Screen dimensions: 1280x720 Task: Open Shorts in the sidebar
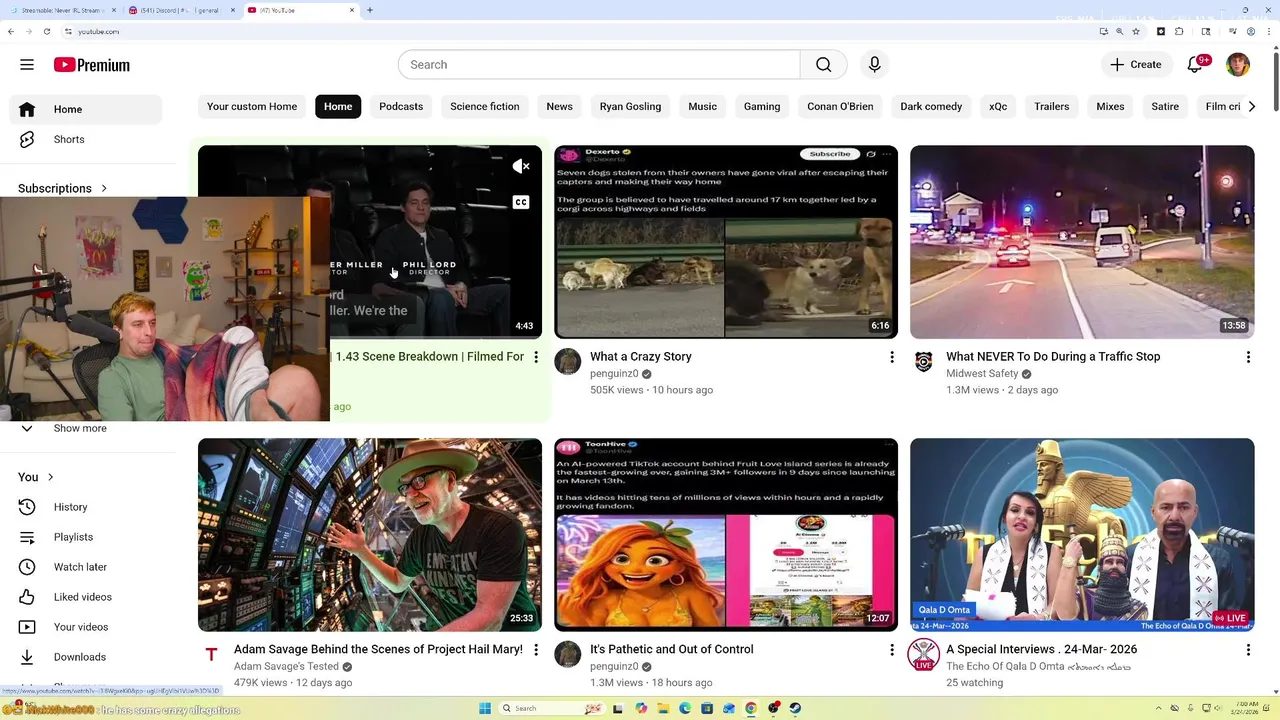tap(85, 139)
